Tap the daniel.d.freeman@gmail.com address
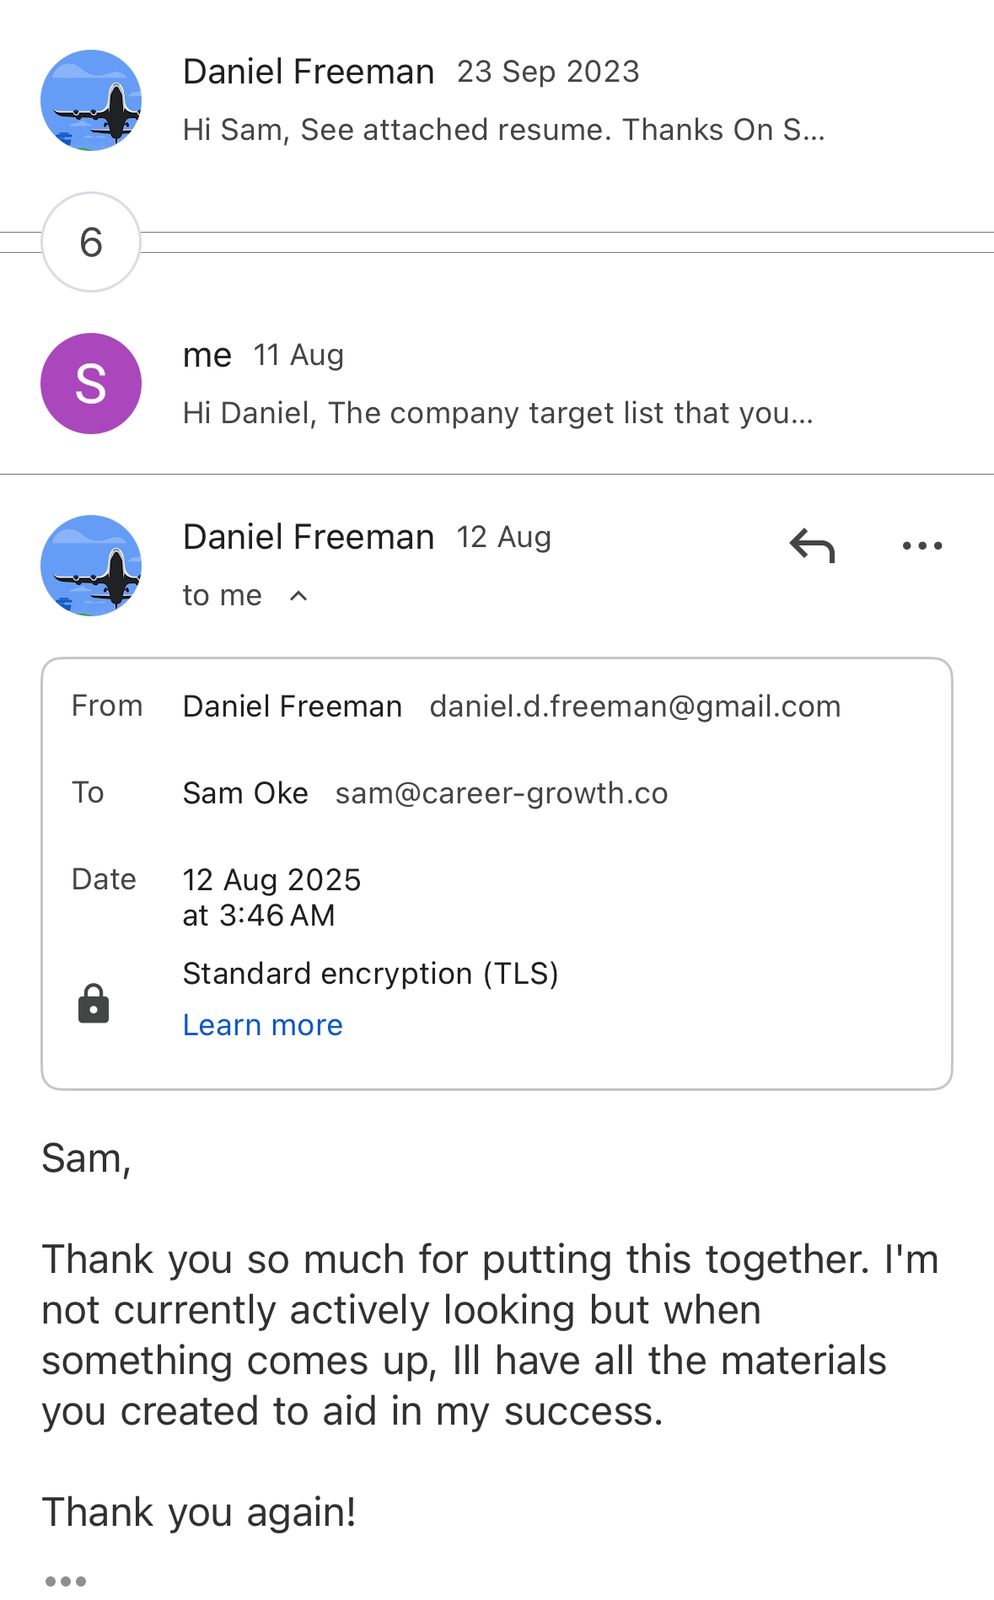The image size is (994, 1600). [x=635, y=707]
